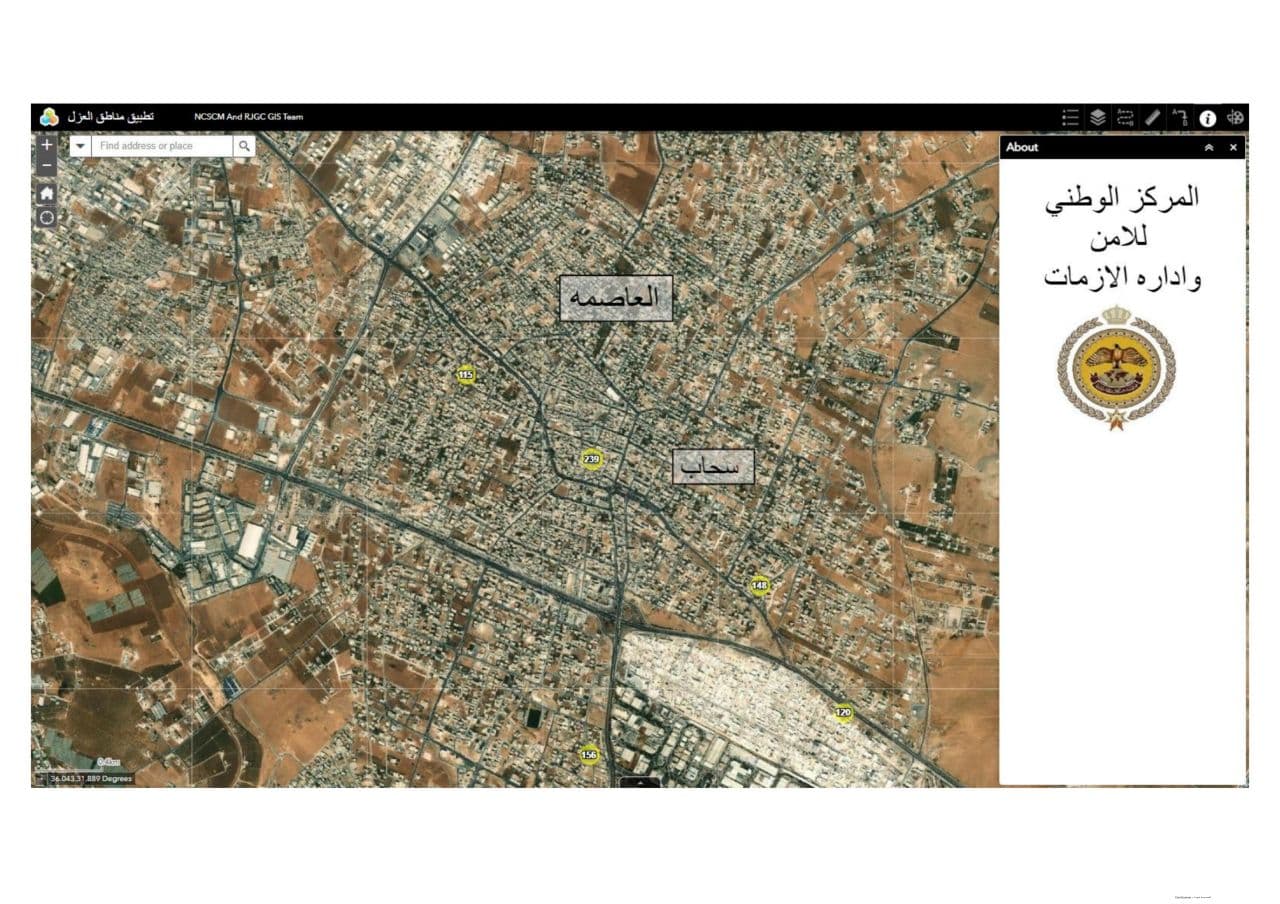Return to default home extent
Viewport: 1280px width, 904px height.
(47, 193)
